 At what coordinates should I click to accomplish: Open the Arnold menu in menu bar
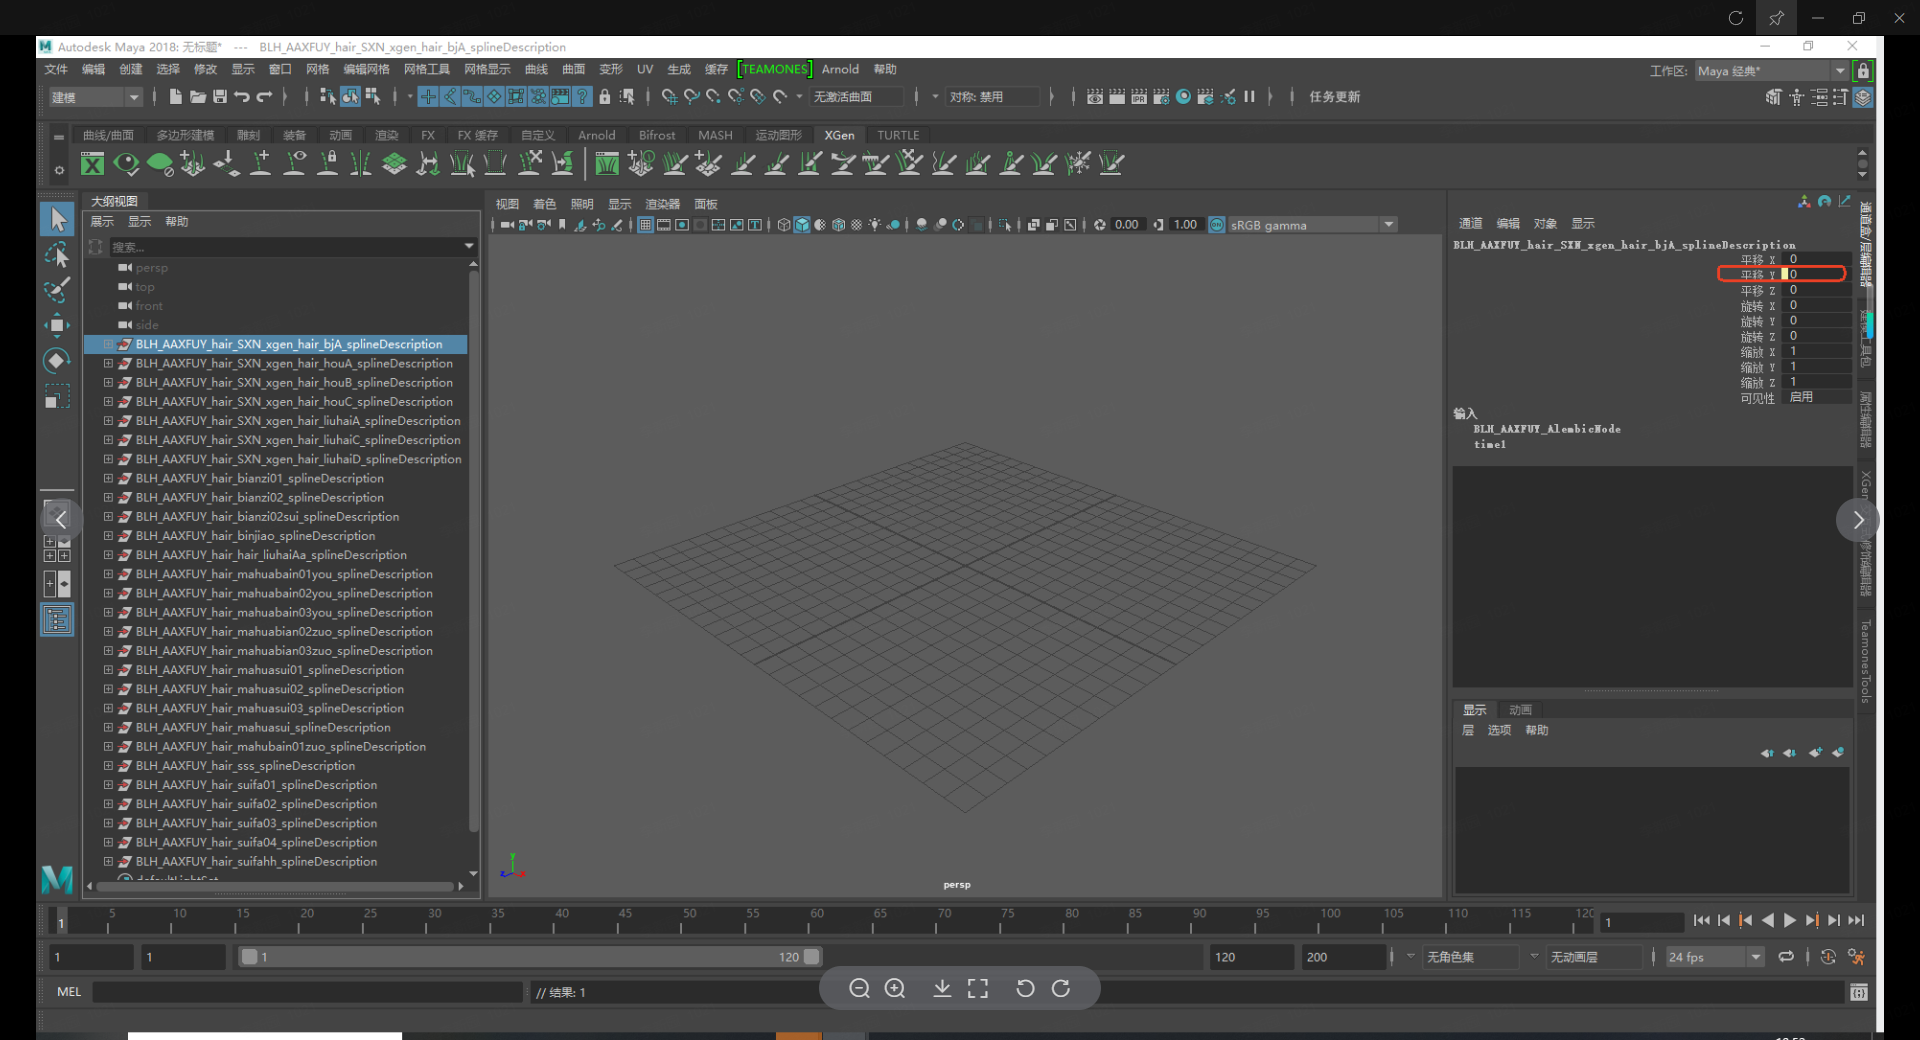coord(840,69)
